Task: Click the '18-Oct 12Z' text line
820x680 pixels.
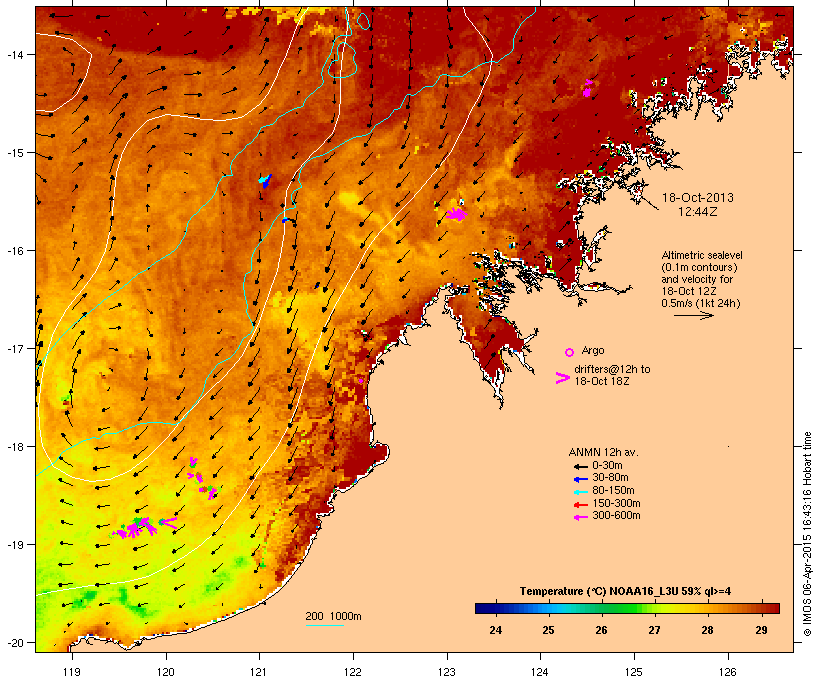Action: click(689, 291)
